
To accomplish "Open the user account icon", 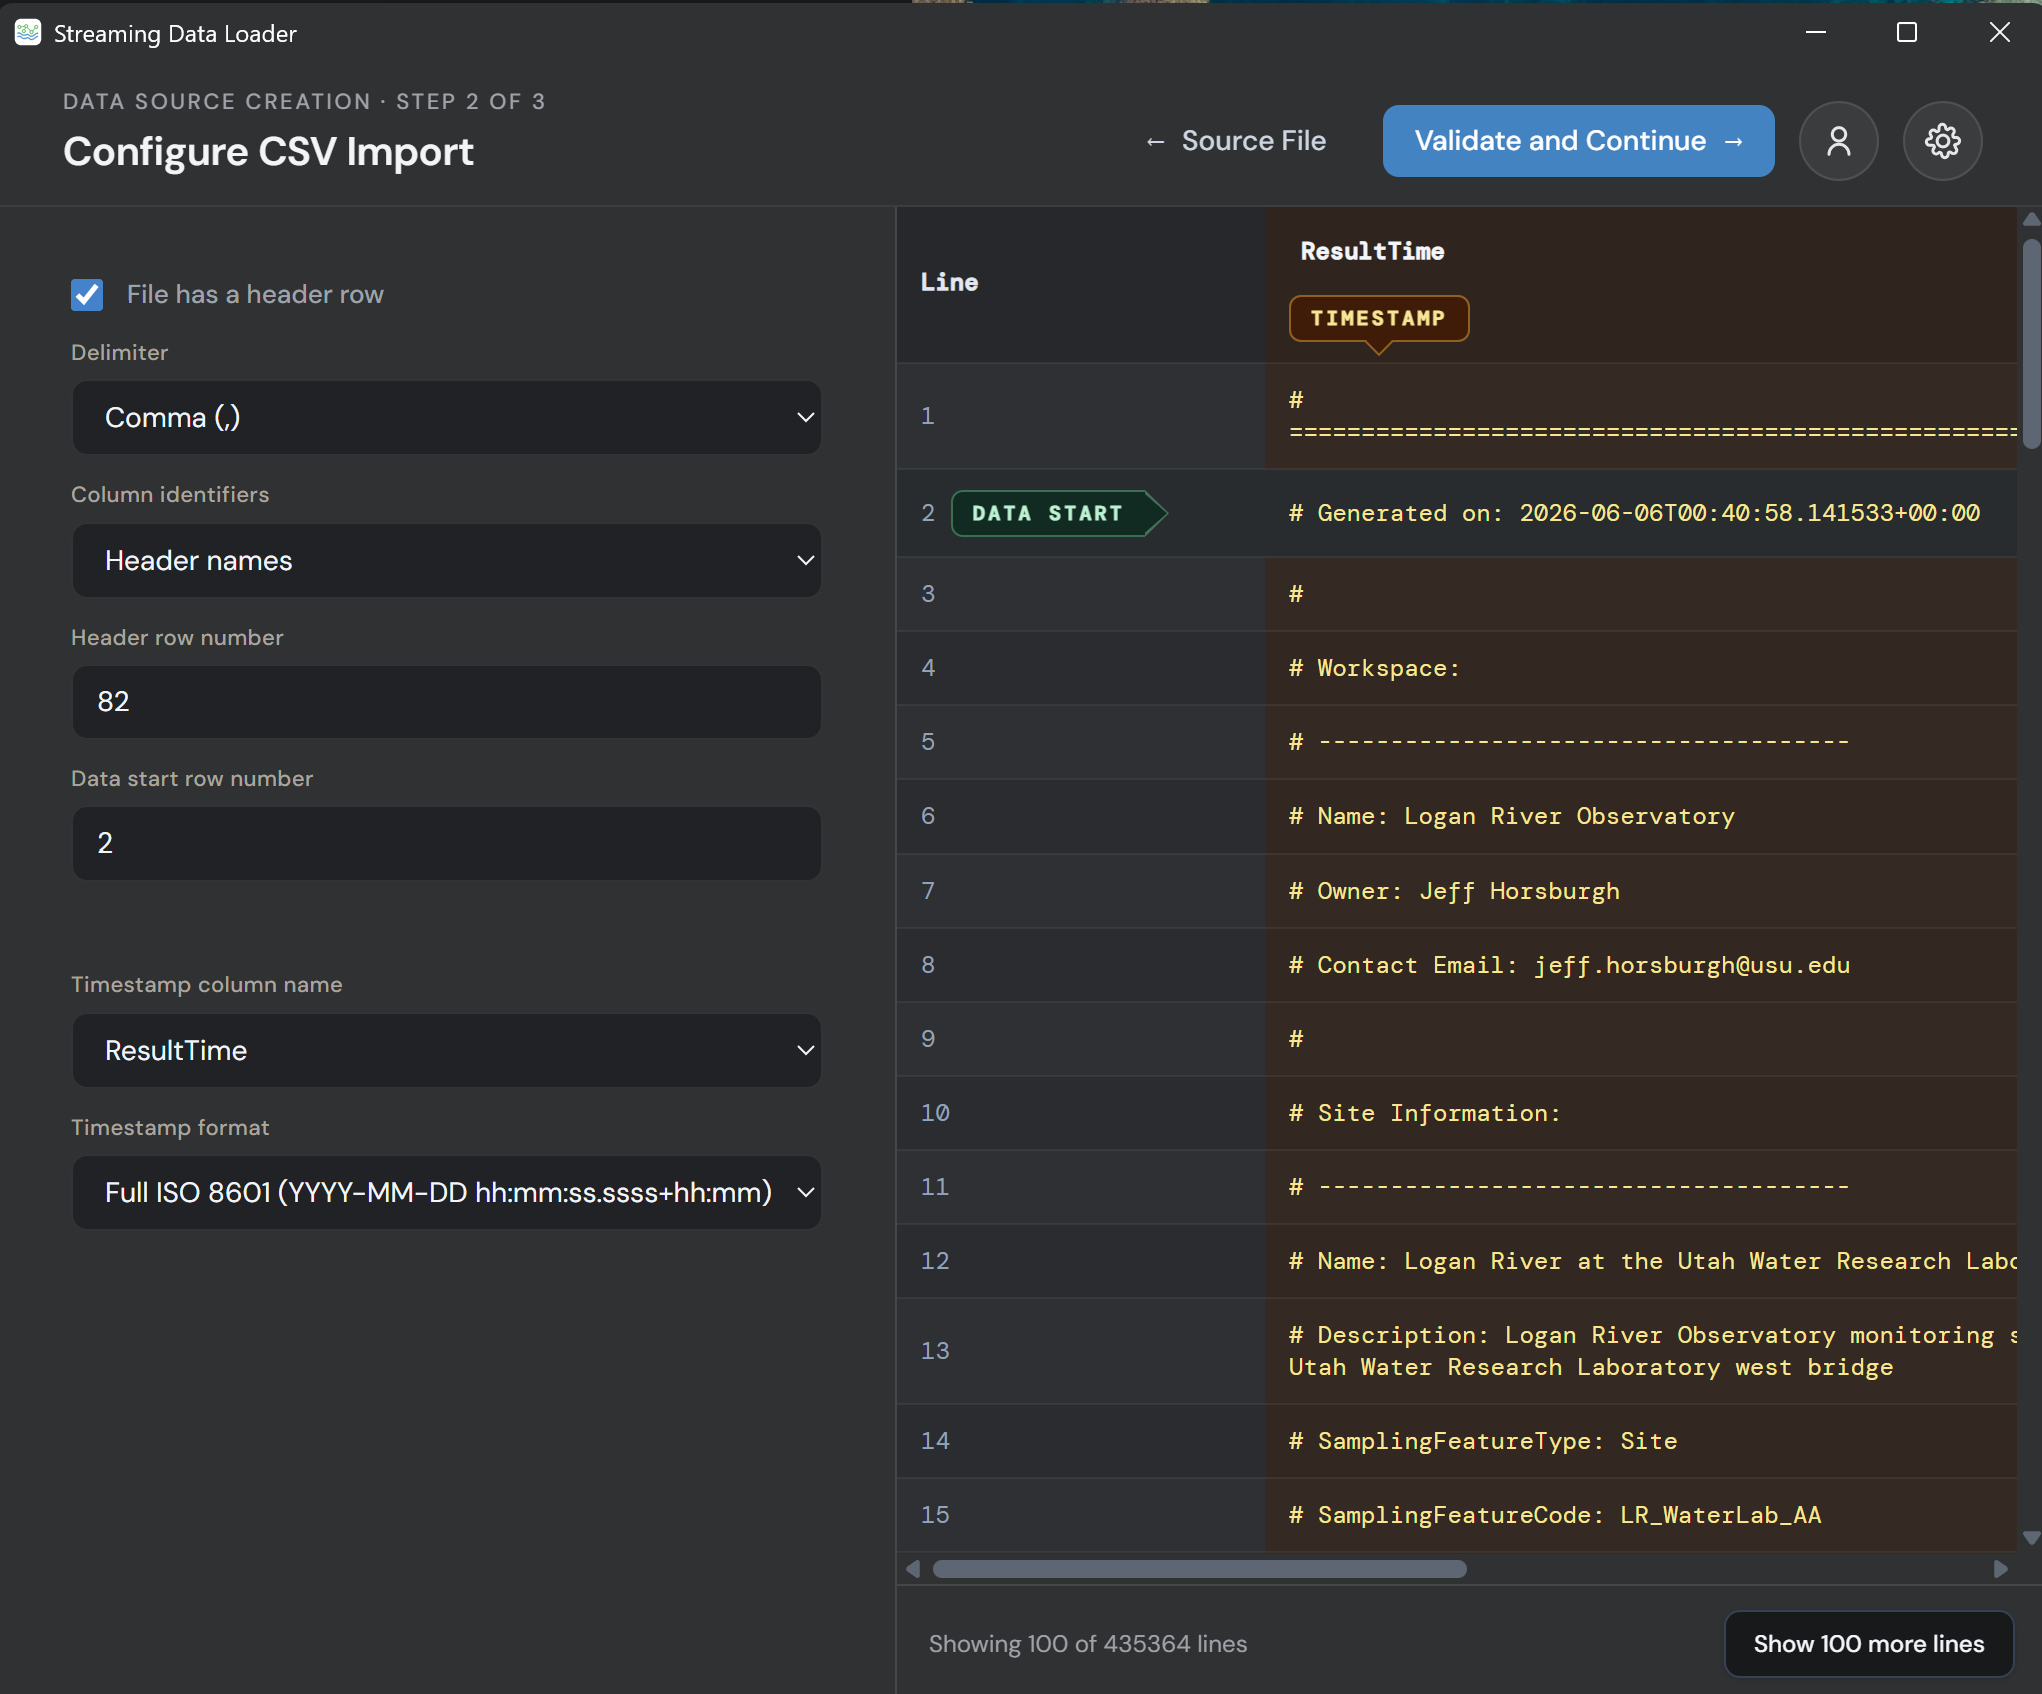I will (x=1838, y=141).
